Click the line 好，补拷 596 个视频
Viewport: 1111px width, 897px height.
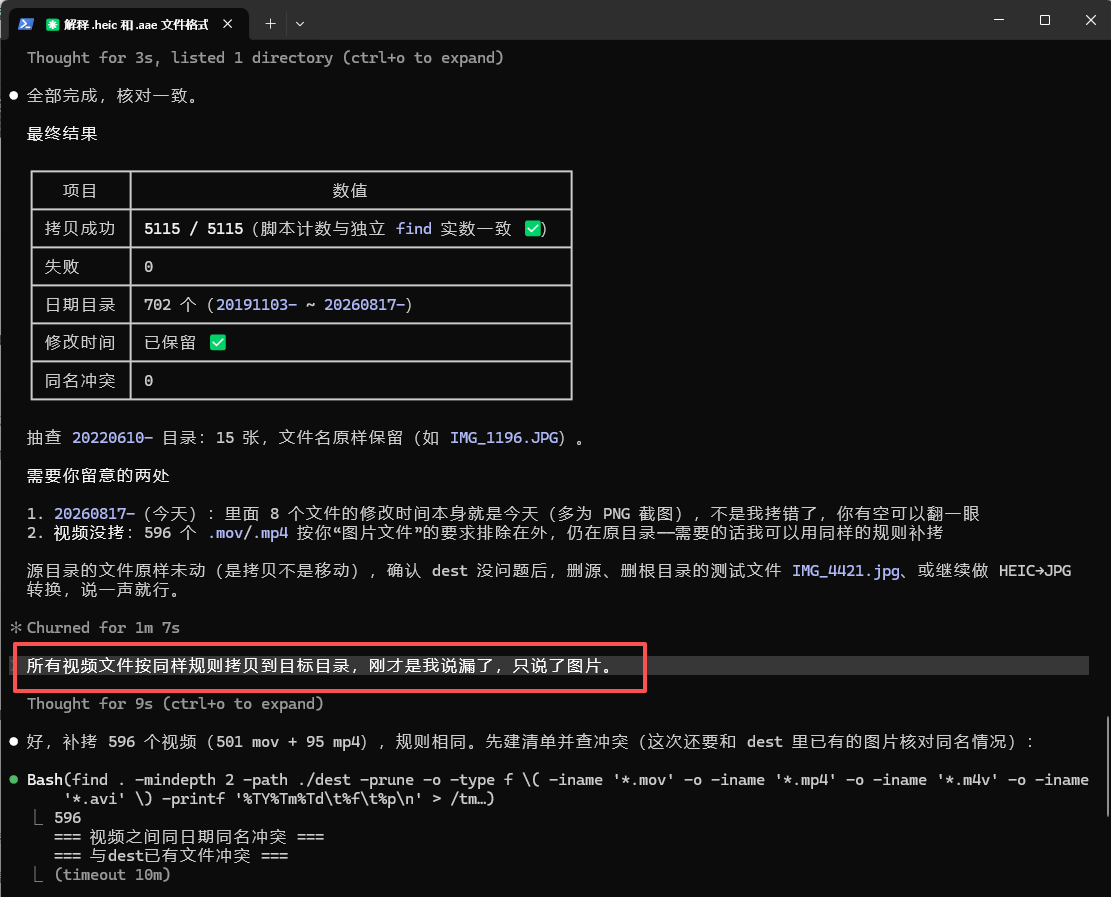(530, 742)
